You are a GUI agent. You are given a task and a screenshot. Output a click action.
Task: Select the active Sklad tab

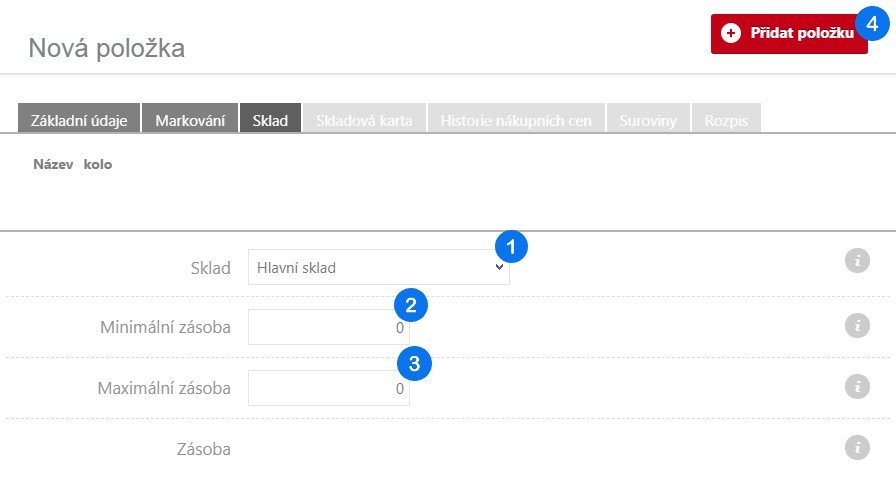(270, 121)
